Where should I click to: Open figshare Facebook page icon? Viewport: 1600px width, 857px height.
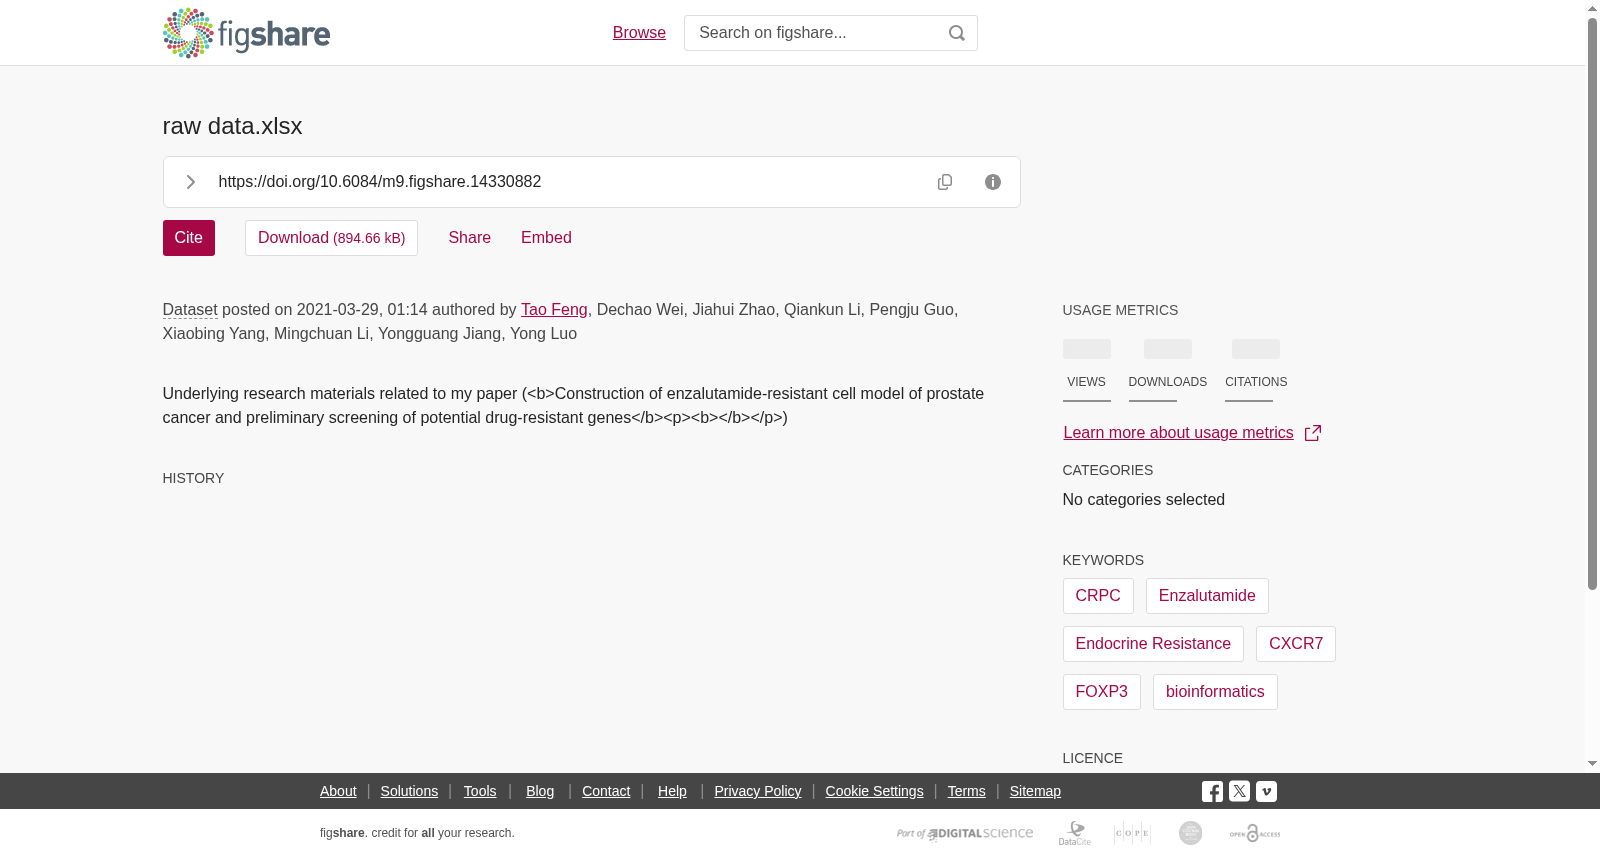pyautogui.click(x=1212, y=791)
